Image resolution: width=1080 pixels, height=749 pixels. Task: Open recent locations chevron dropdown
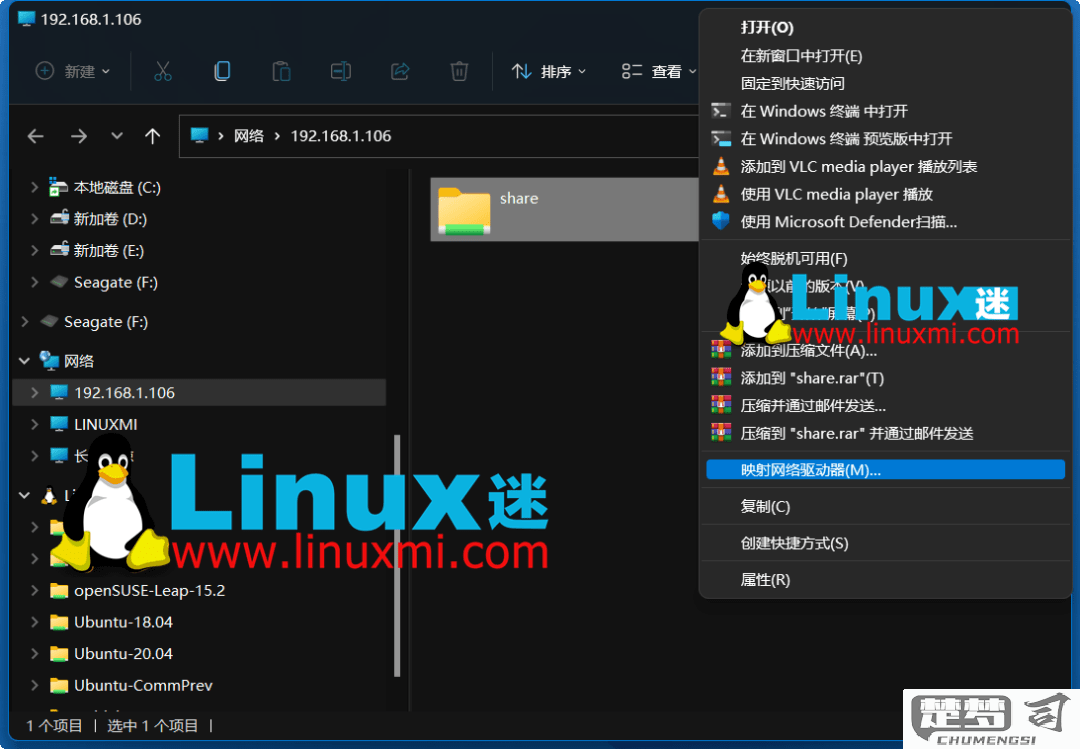pyautogui.click(x=117, y=136)
